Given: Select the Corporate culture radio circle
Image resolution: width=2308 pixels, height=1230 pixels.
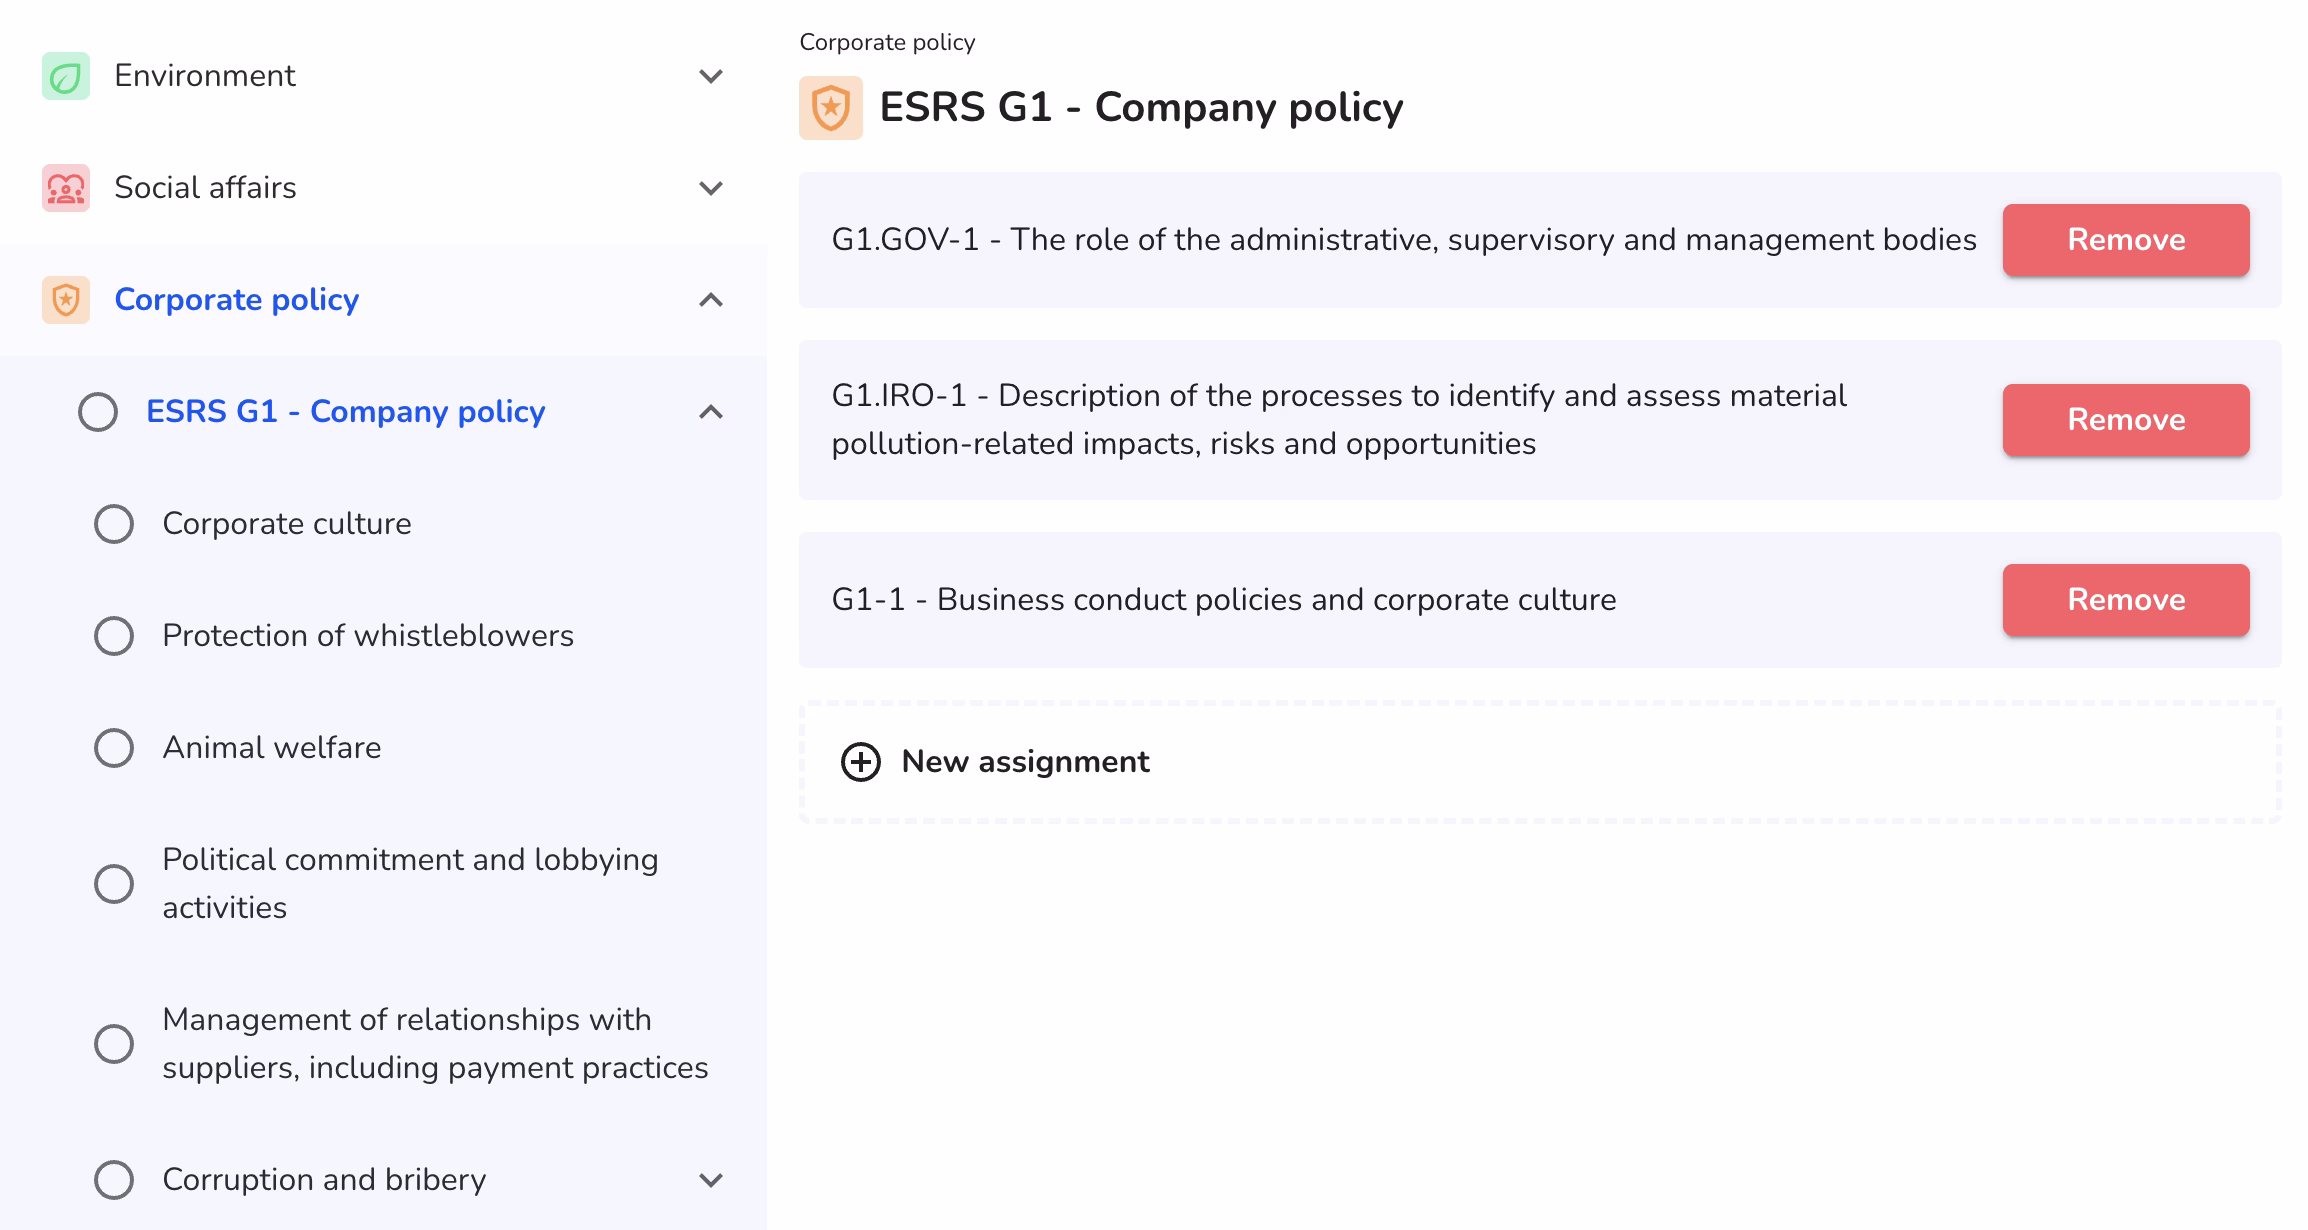Looking at the screenshot, I should click(x=114, y=524).
